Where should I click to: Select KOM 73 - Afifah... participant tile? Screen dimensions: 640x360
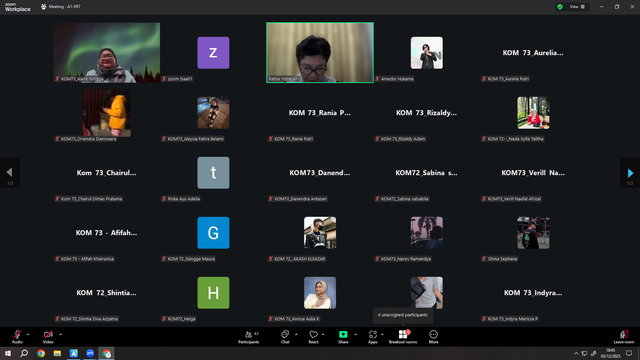point(107,233)
